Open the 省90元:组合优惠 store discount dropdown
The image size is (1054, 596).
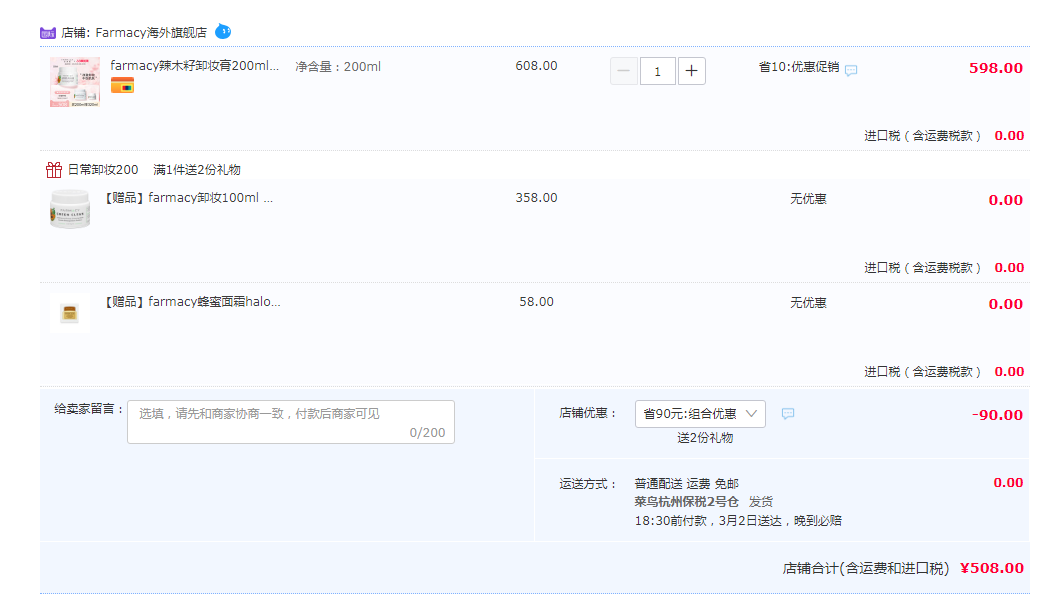pyautogui.click(x=700, y=414)
